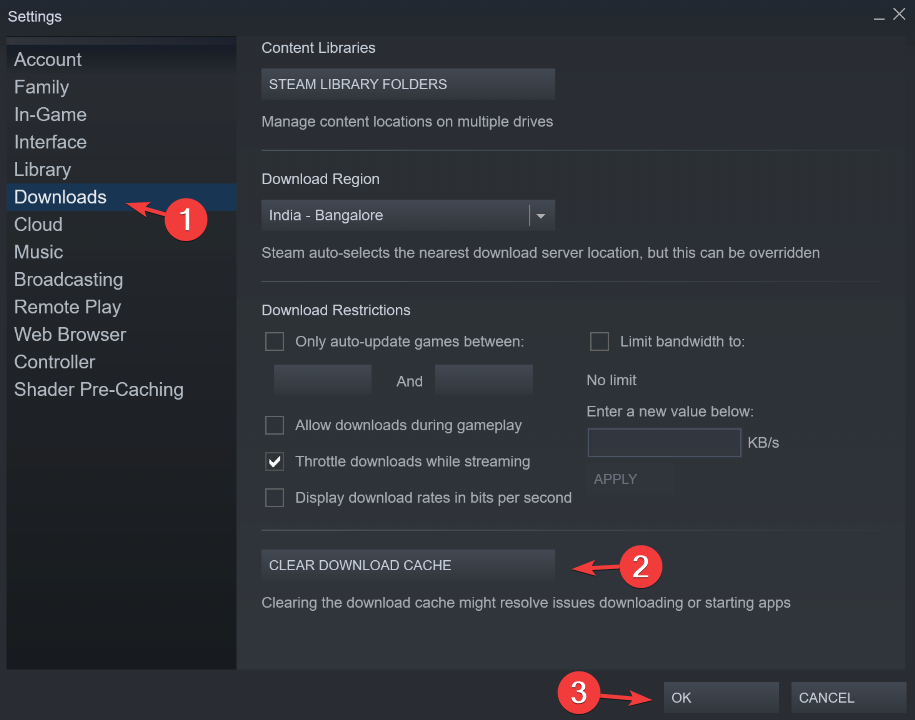Click the auto-update start time field
Screen dimensions: 915x720
323,380
